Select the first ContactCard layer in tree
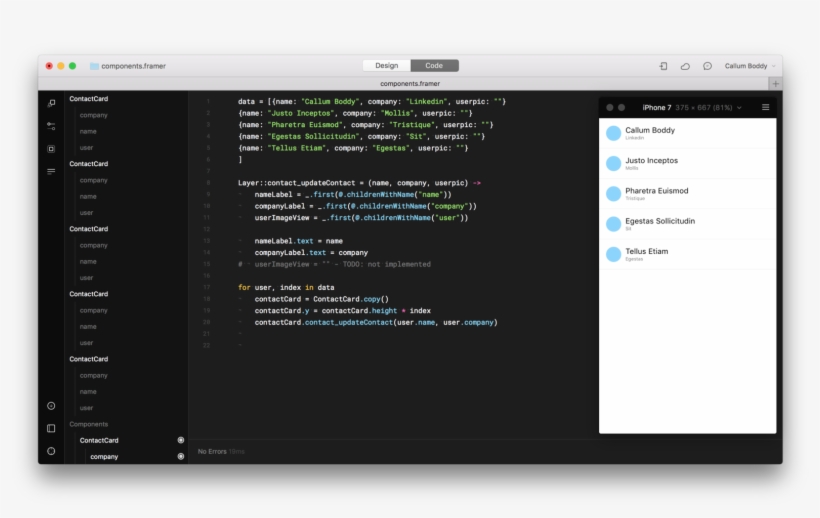This screenshot has height=518, width=820. click(x=88, y=99)
